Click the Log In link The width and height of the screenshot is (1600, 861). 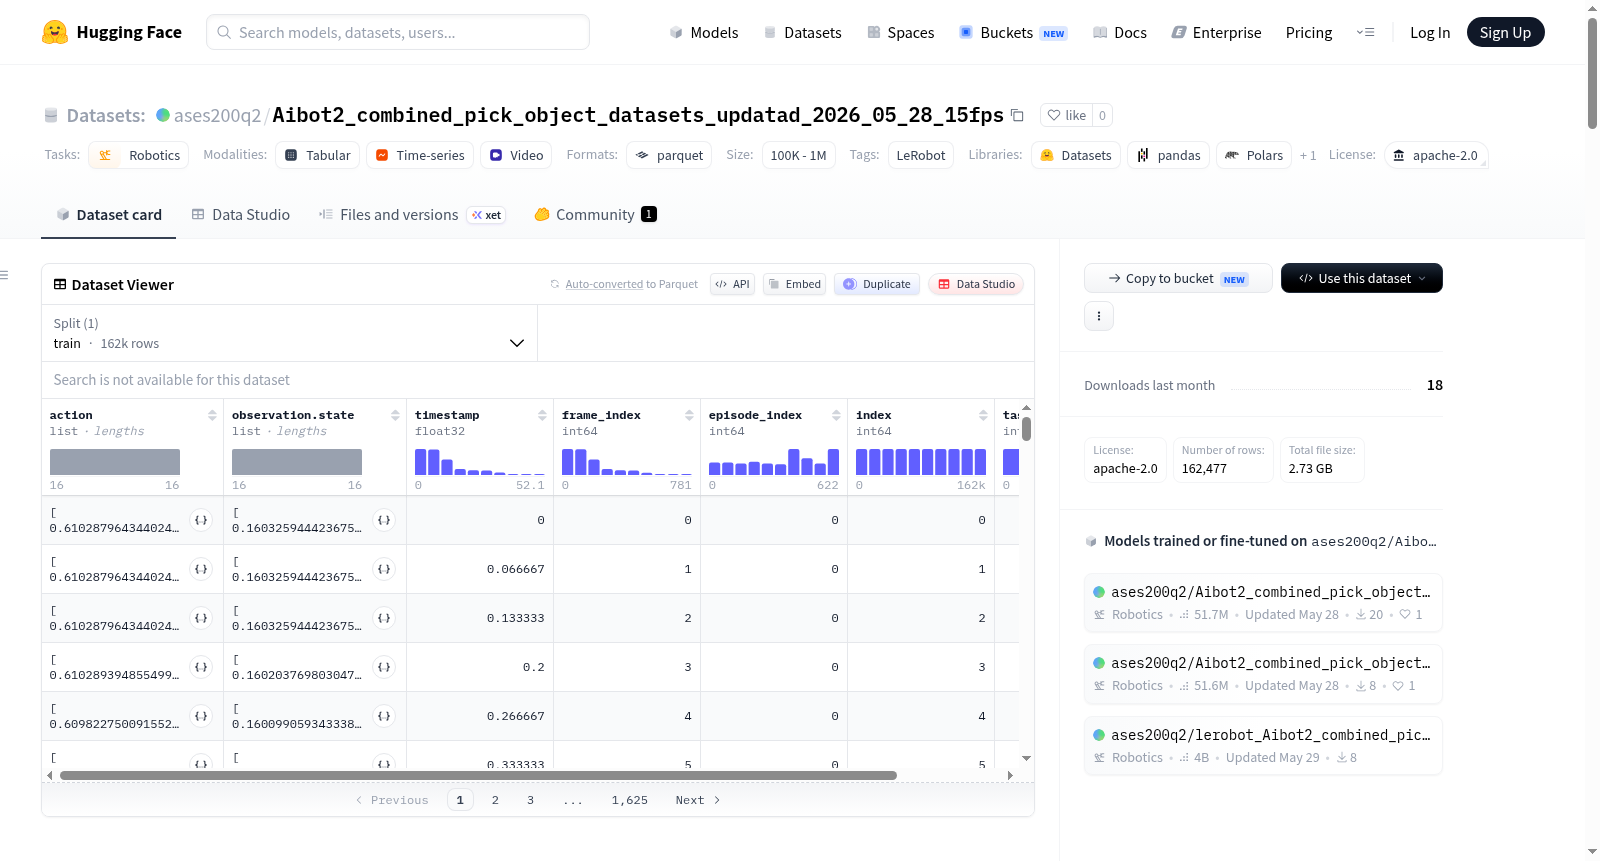(1430, 33)
